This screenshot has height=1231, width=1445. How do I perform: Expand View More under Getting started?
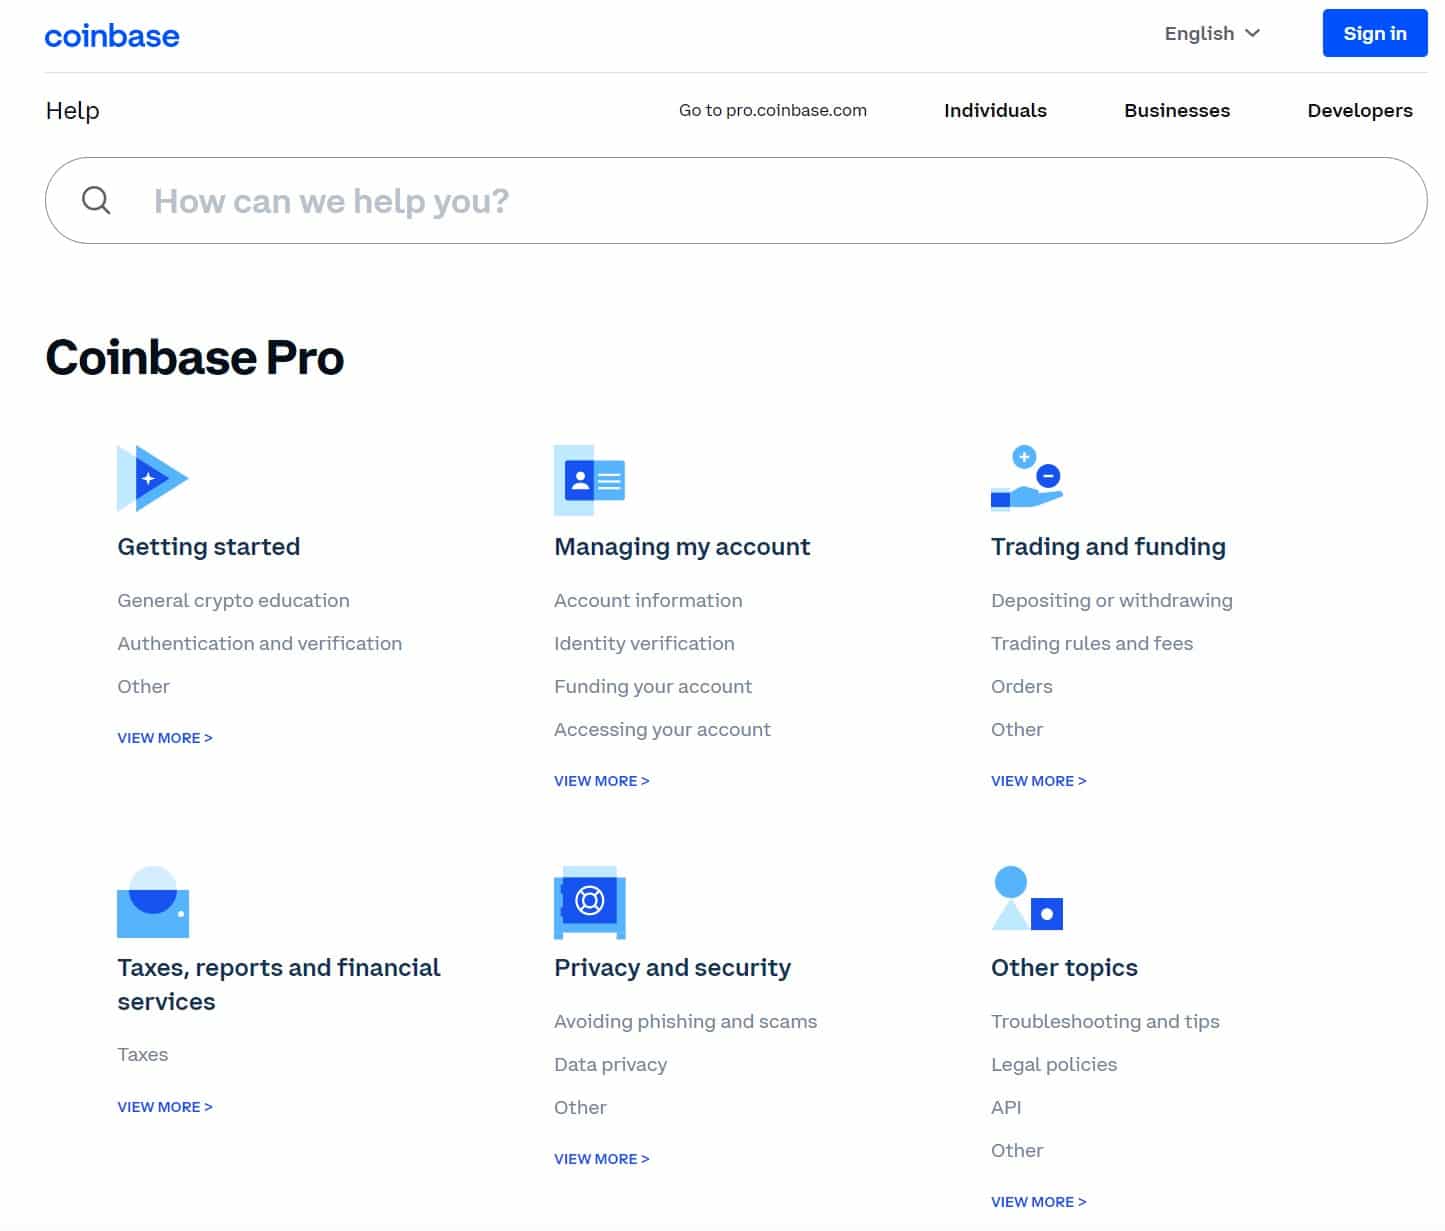point(165,738)
